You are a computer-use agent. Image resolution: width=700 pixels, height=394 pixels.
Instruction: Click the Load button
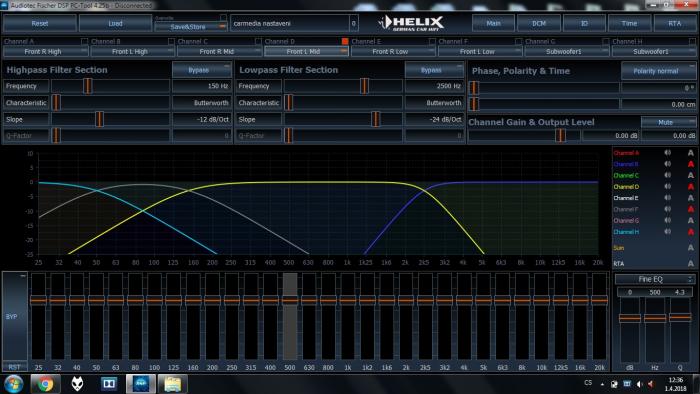tap(115, 23)
